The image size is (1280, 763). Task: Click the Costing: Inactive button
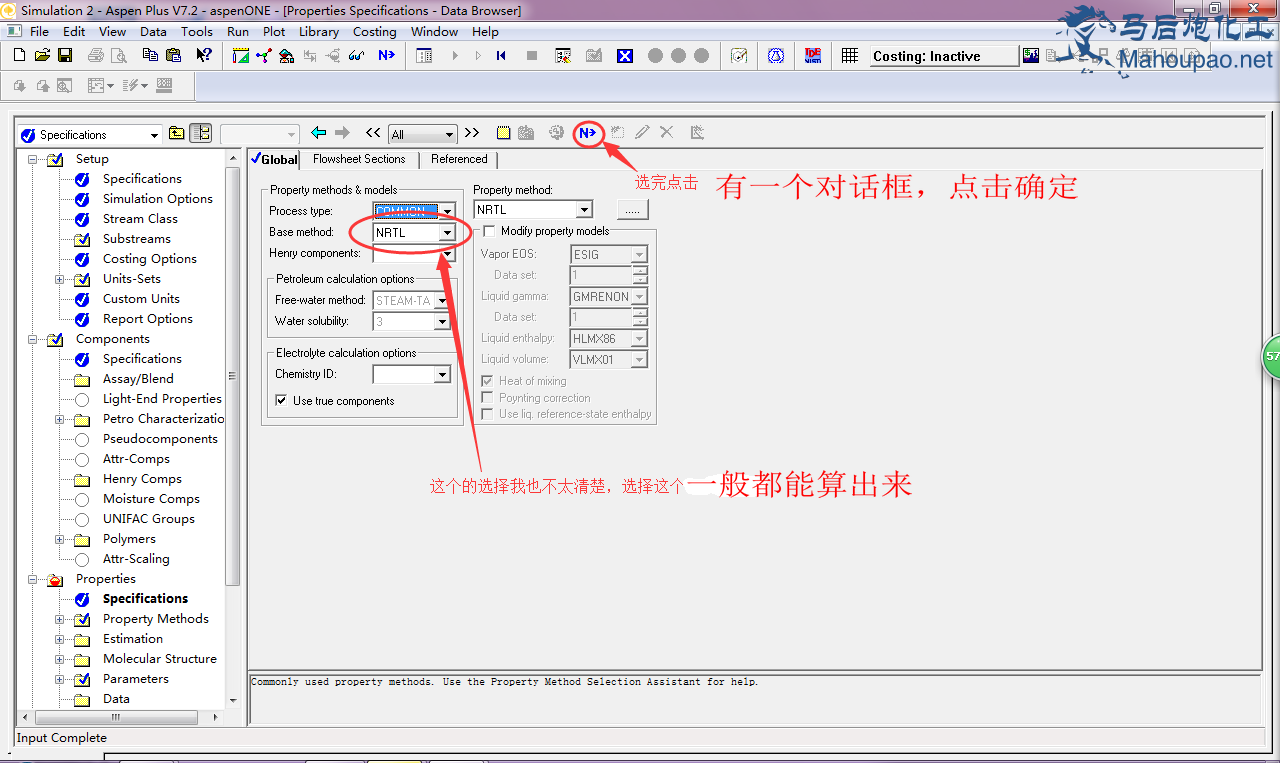click(x=943, y=56)
